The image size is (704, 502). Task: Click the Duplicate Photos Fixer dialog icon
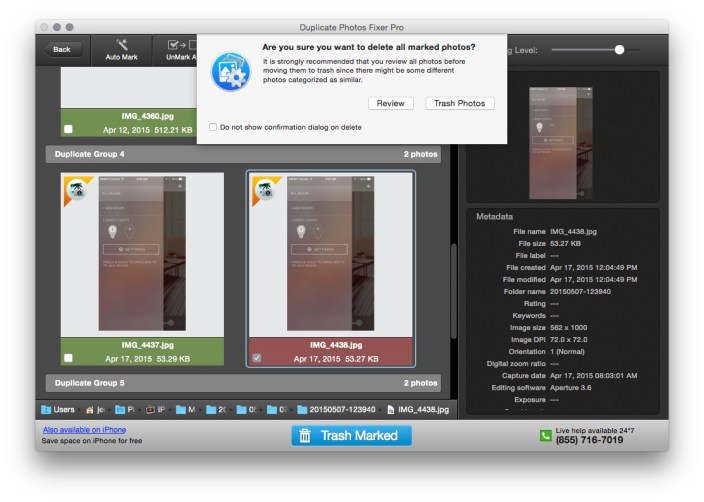click(230, 72)
